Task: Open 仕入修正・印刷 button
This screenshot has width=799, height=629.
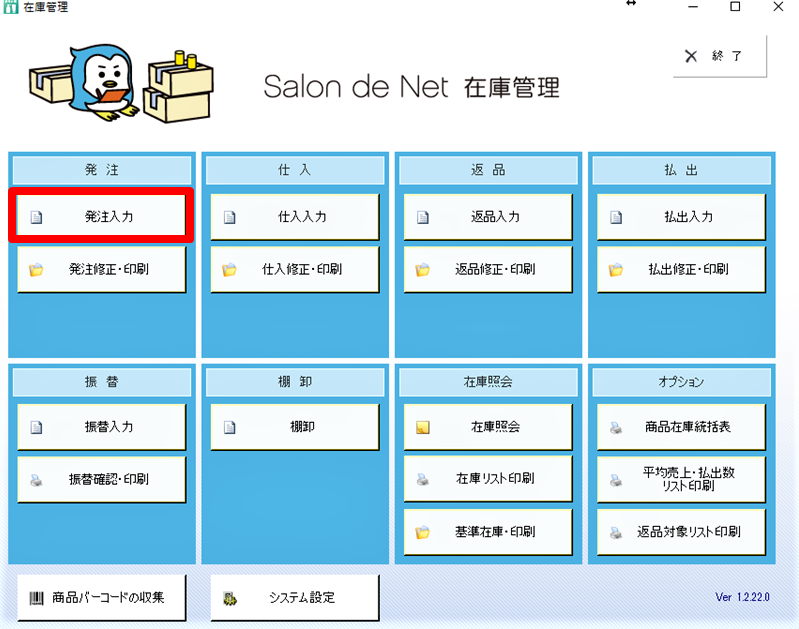Action: pyautogui.click(x=295, y=269)
